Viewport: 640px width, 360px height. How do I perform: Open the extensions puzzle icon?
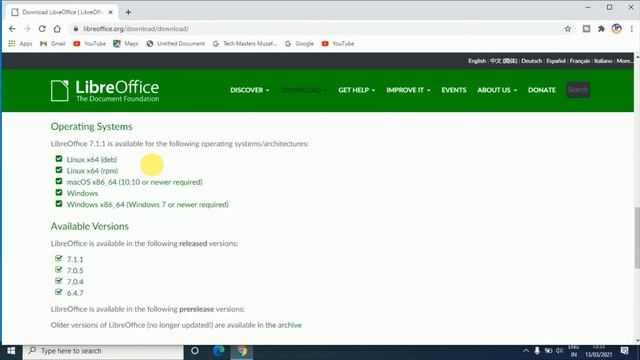[601, 29]
